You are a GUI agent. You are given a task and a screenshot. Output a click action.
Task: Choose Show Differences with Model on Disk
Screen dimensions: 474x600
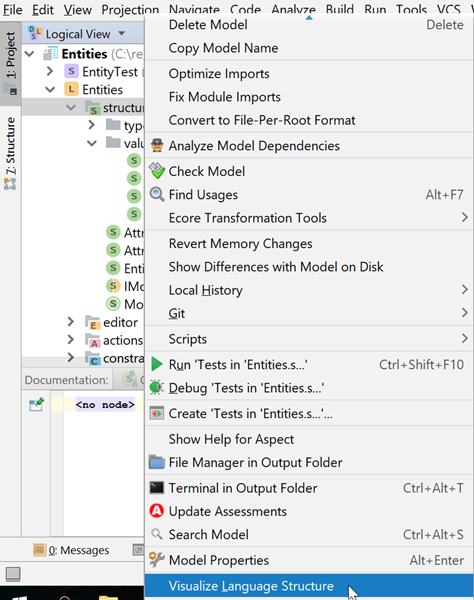[x=309, y=267]
